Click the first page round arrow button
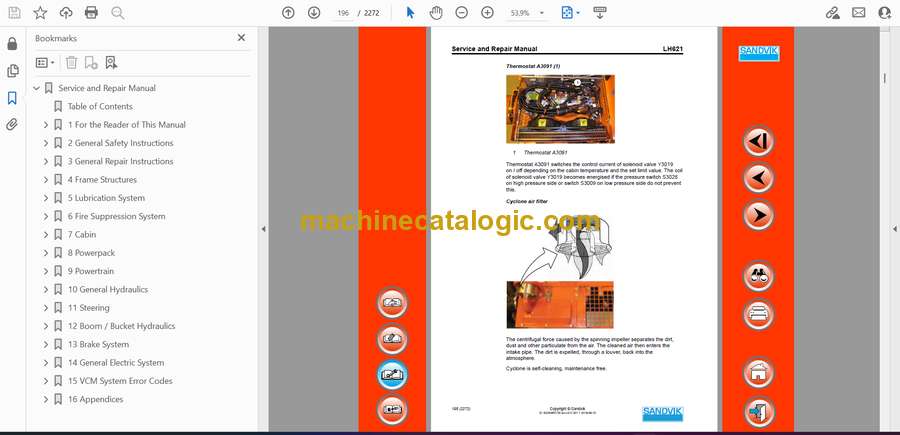This screenshot has height=435, width=900. click(x=758, y=141)
